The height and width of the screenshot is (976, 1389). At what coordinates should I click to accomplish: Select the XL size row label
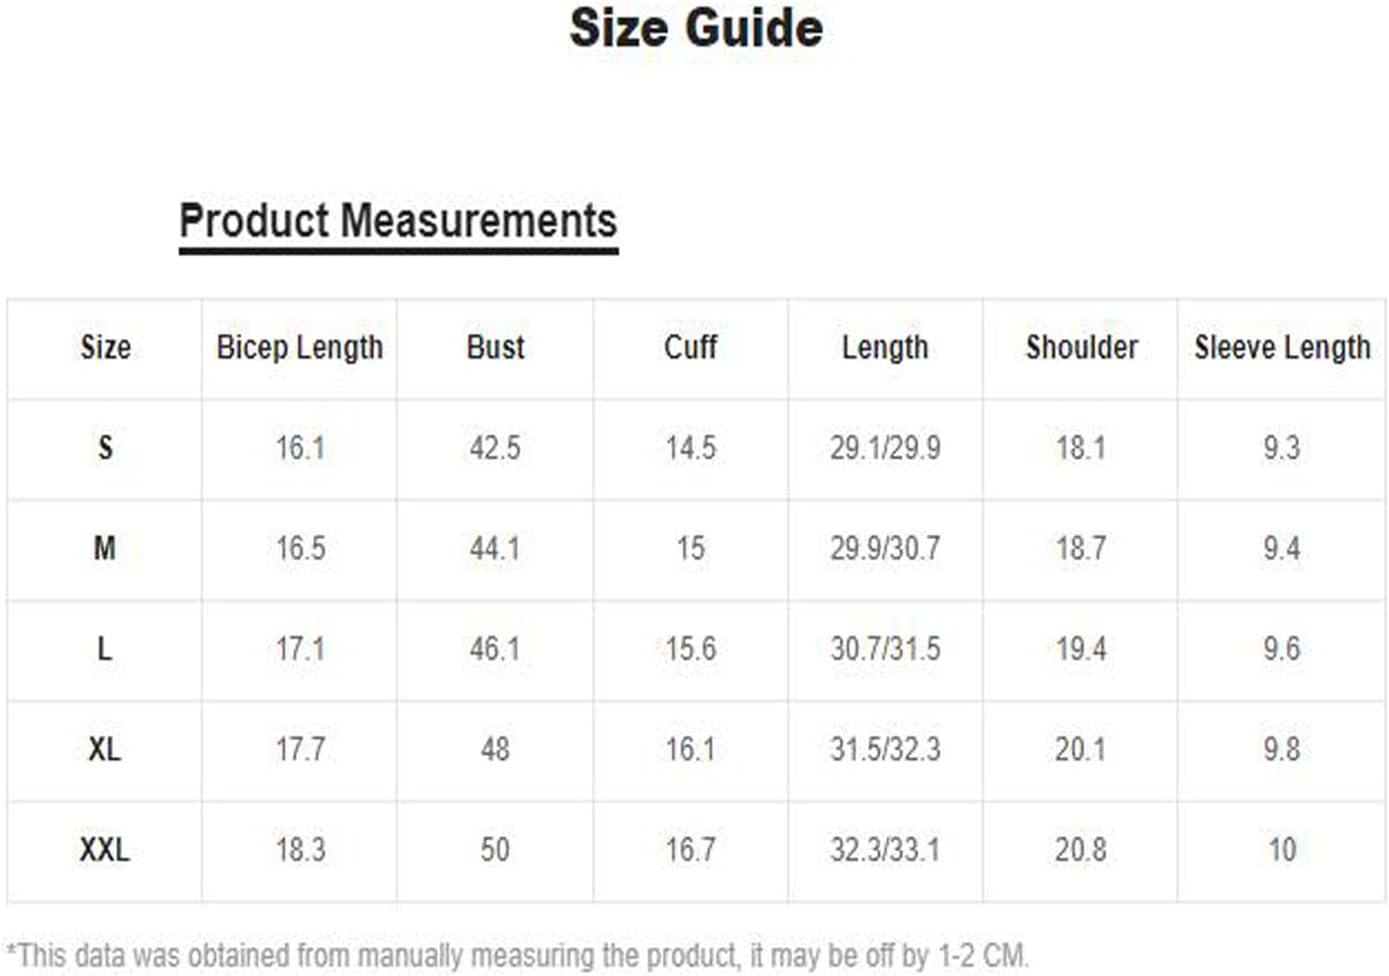click(x=104, y=749)
